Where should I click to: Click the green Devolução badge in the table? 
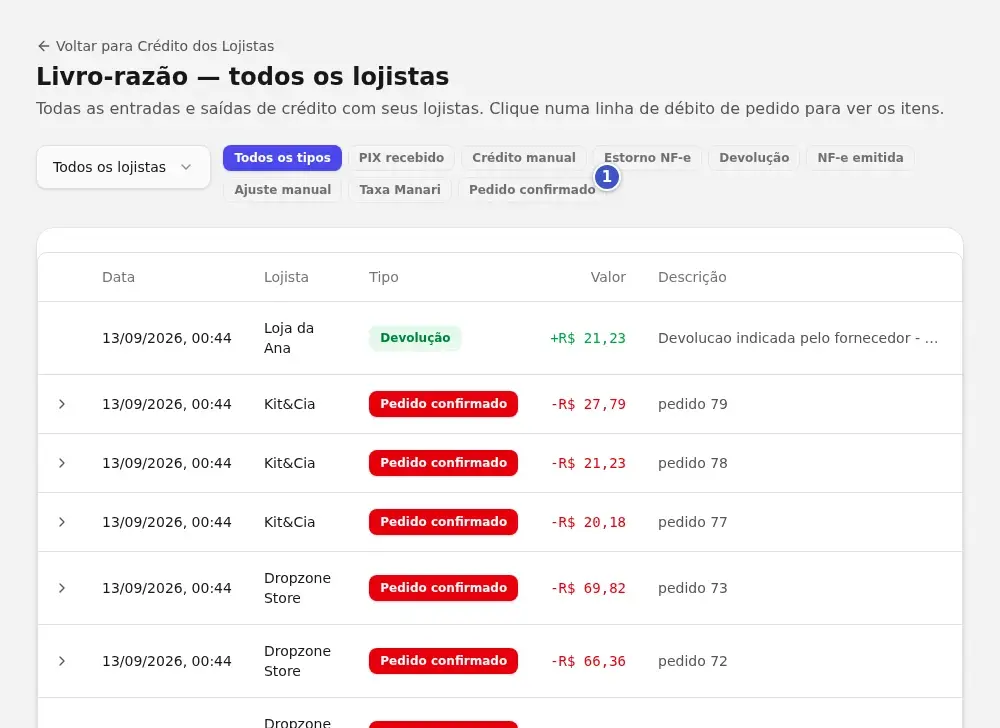tap(415, 338)
